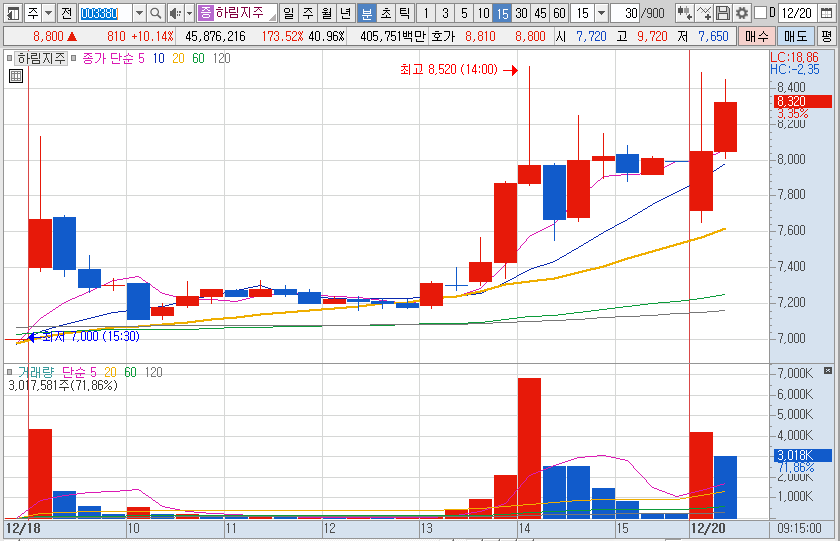This screenshot has height=541, width=840.
Task: Click the 12/20 date label on time axis
Action: 708,528
